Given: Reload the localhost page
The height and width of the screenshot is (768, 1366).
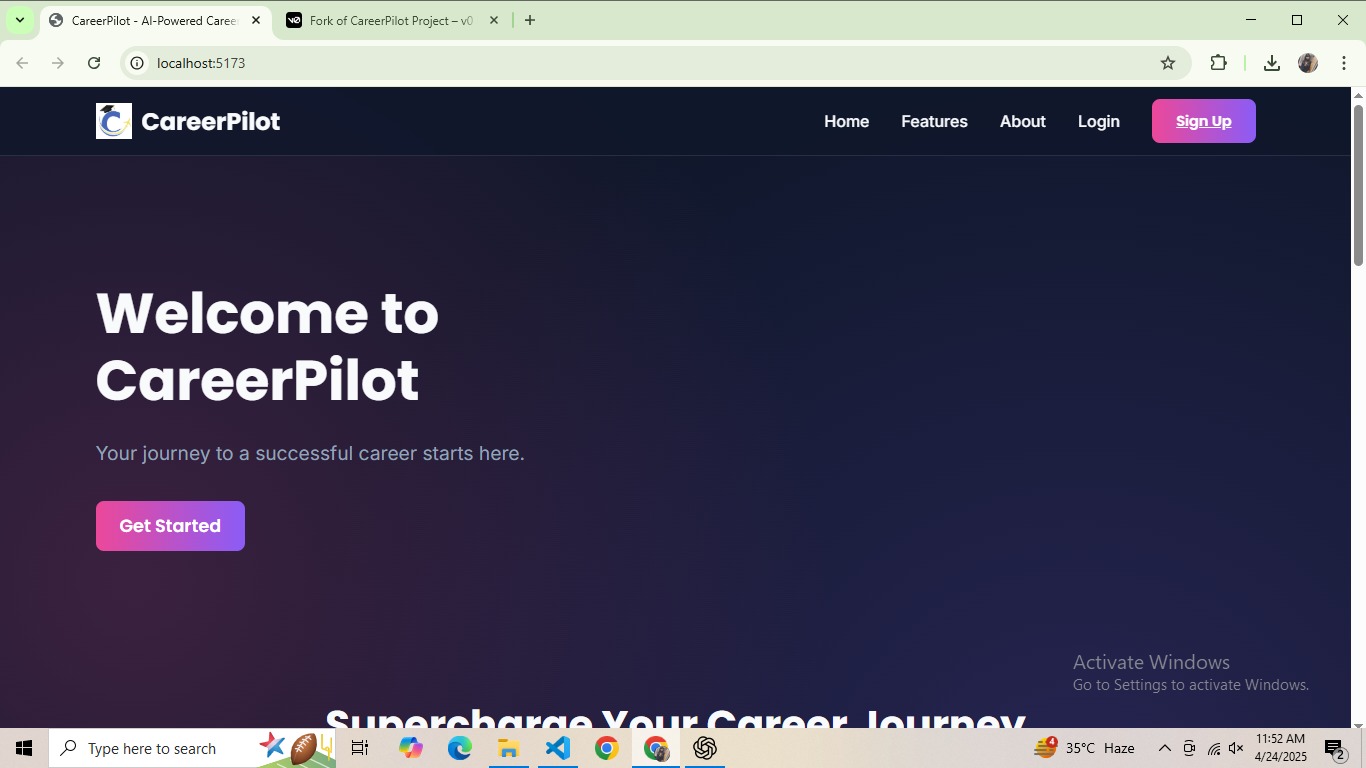Looking at the screenshot, I should pyautogui.click(x=94, y=63).
